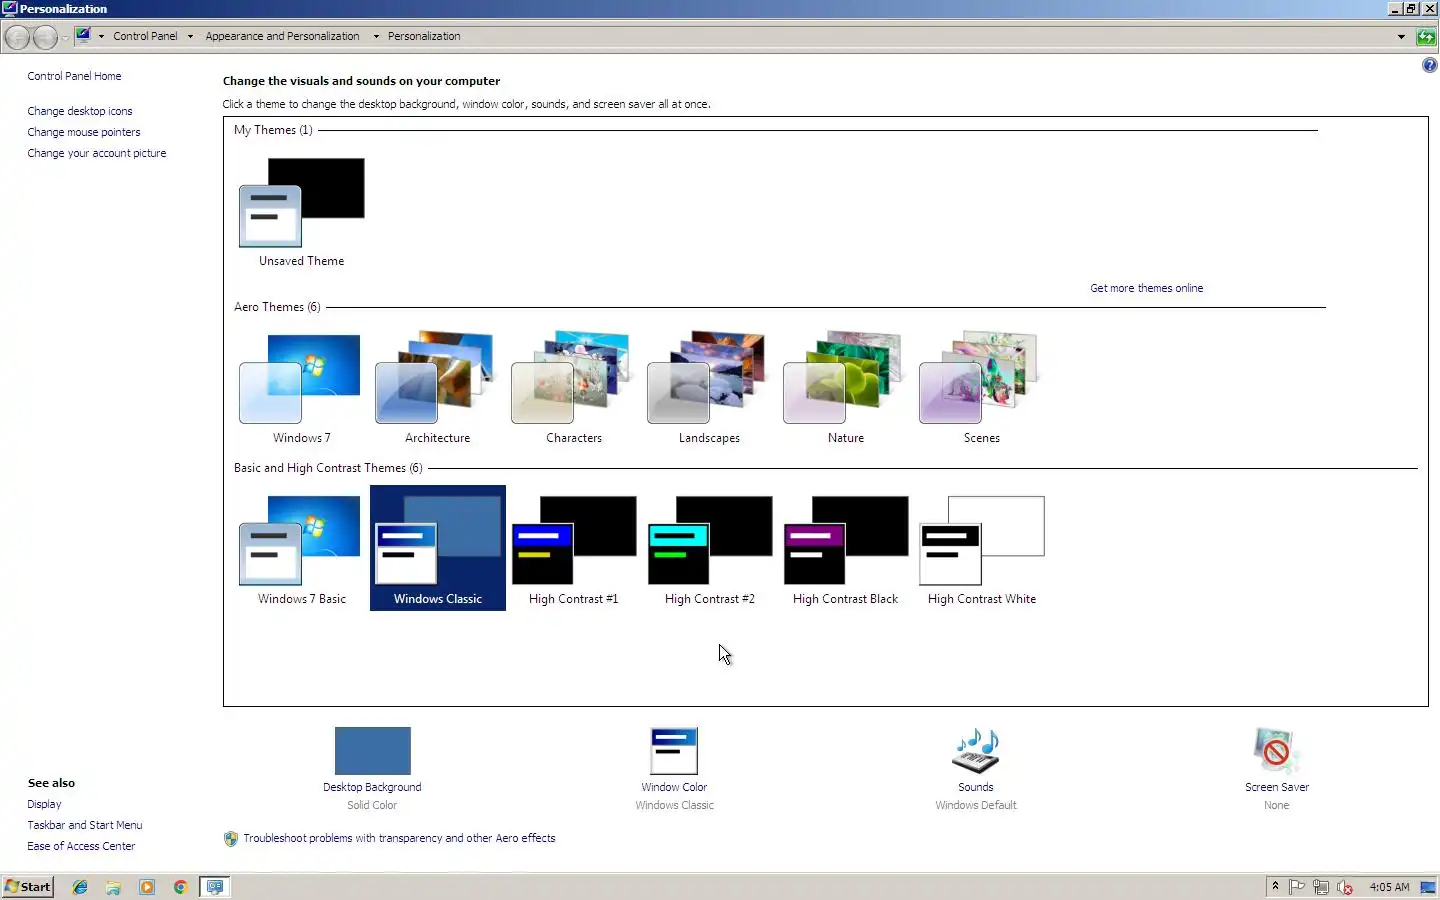Apply the Characters theme
Image resolution: width=1440 pixels, height=900 pixels.
click(x=573, y=387)
